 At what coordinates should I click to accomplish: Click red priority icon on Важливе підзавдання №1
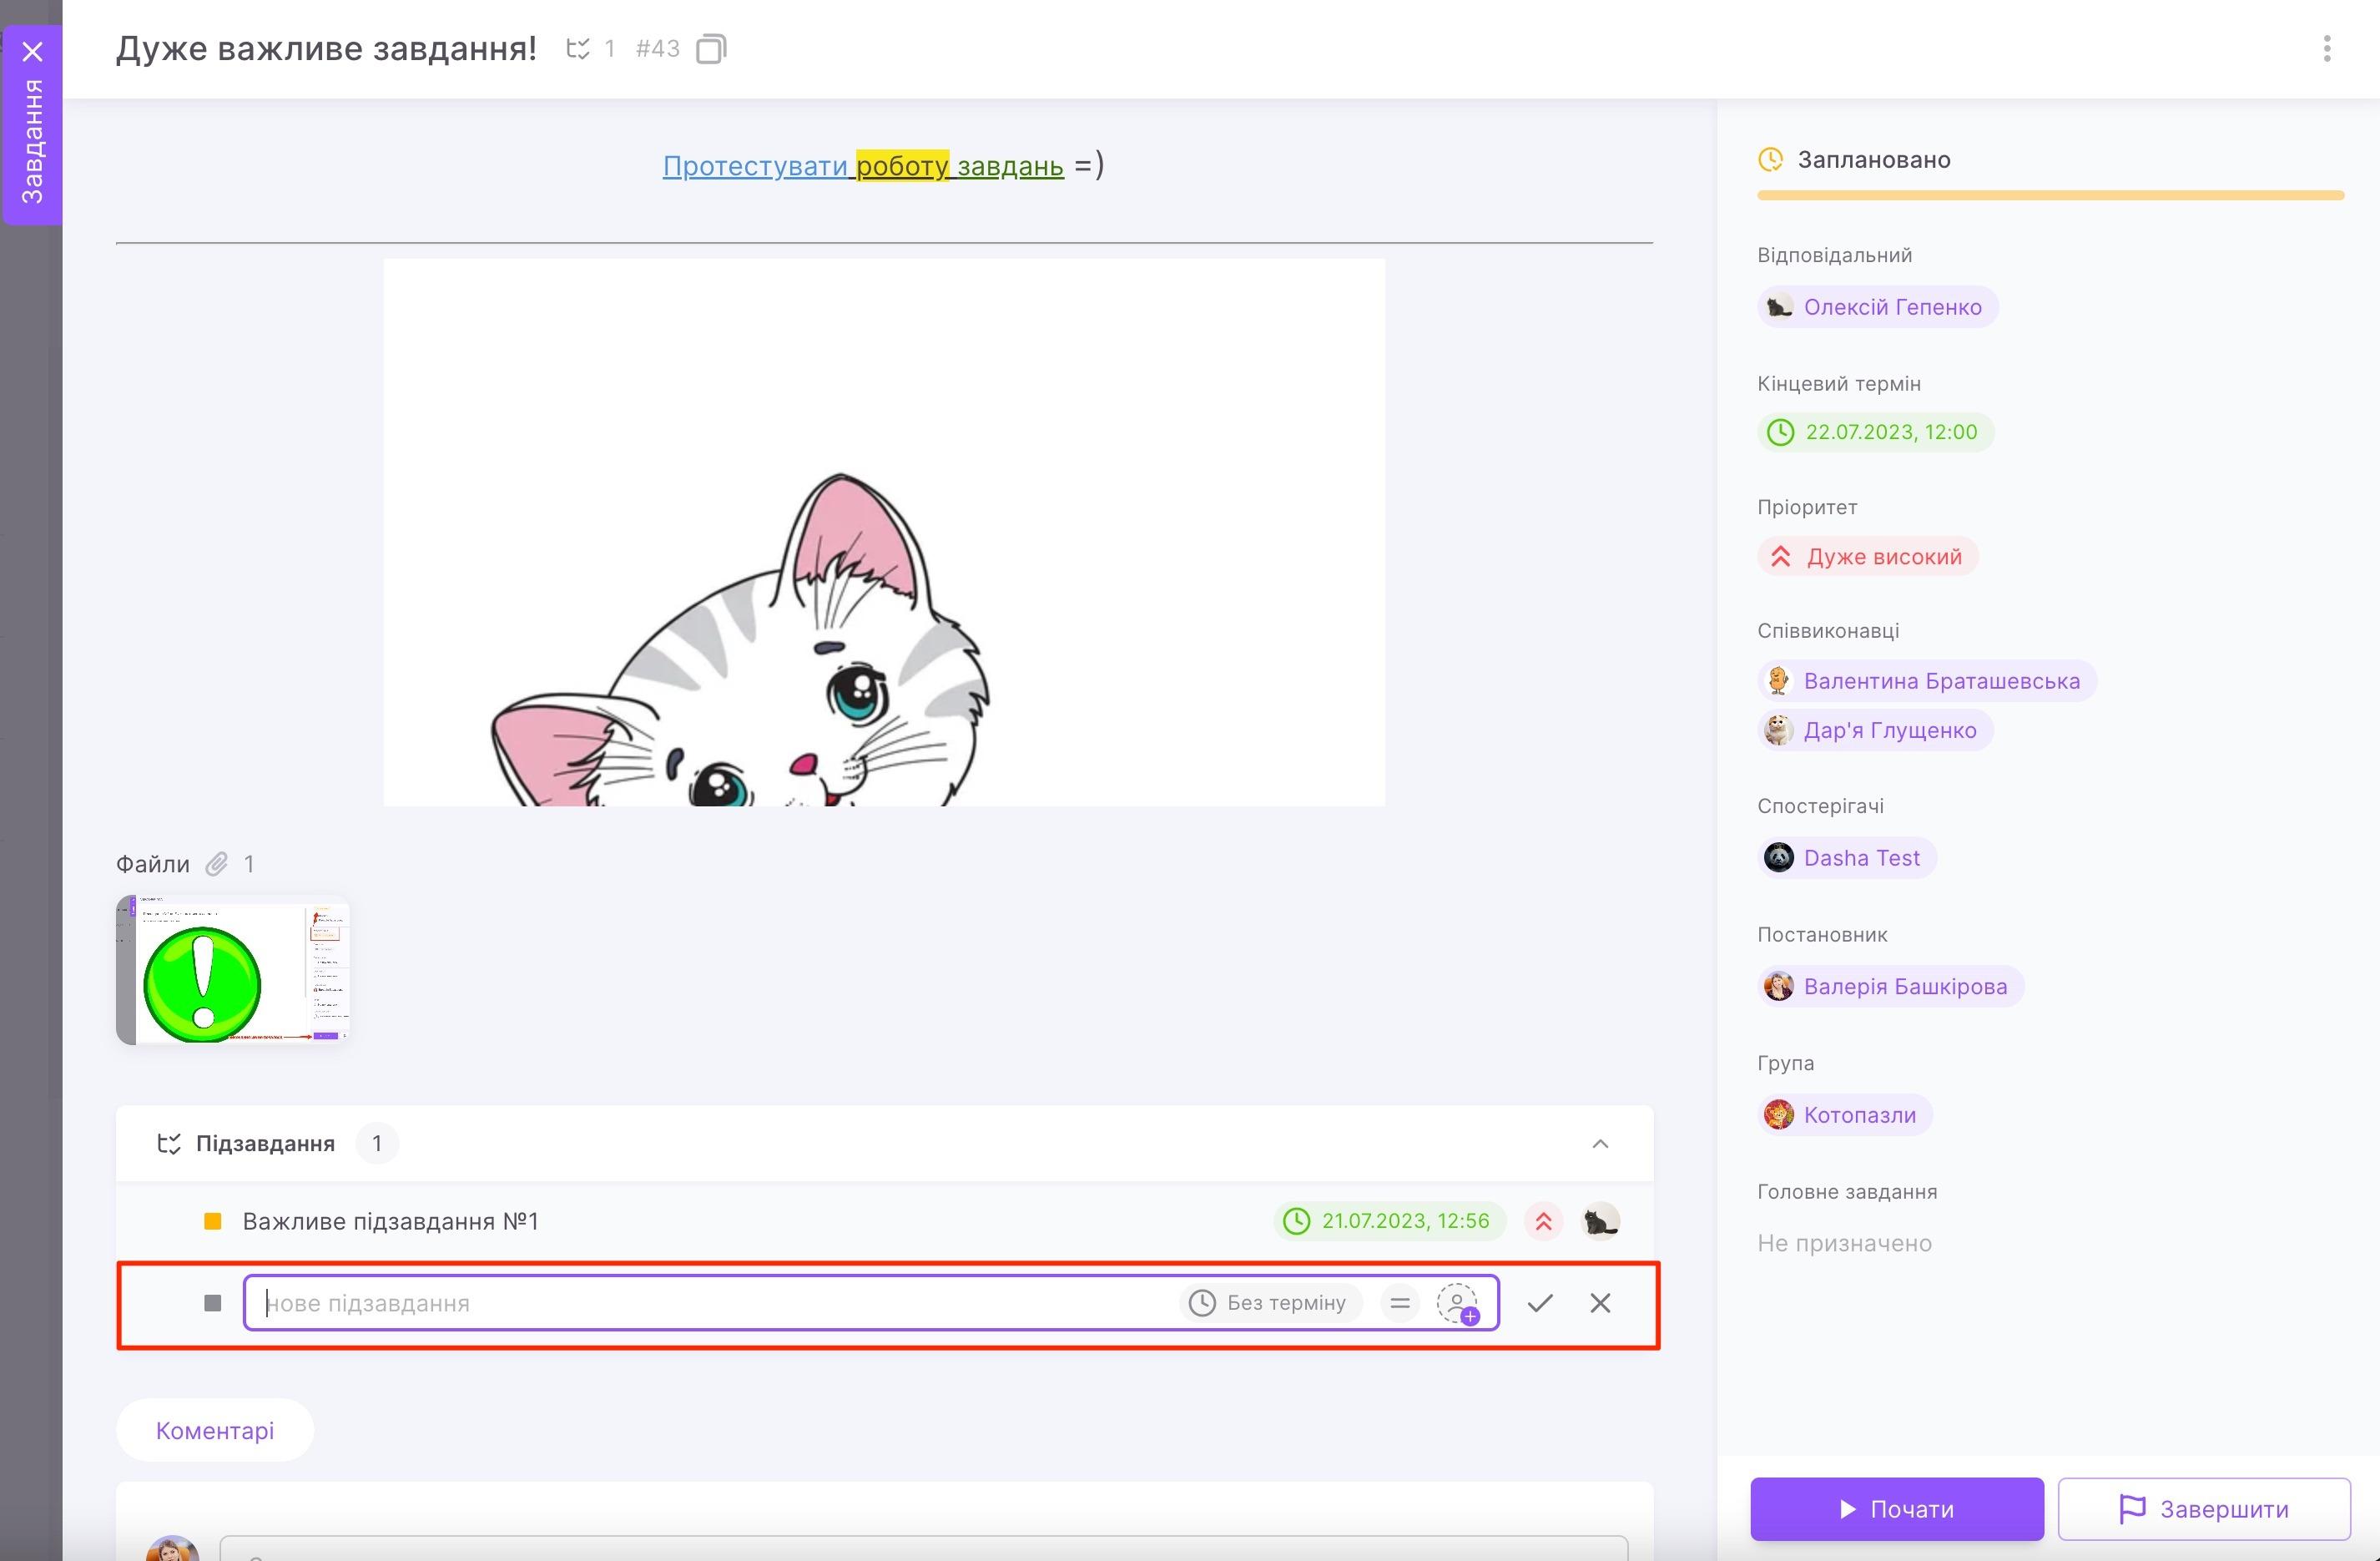tap(1543, 1221)
